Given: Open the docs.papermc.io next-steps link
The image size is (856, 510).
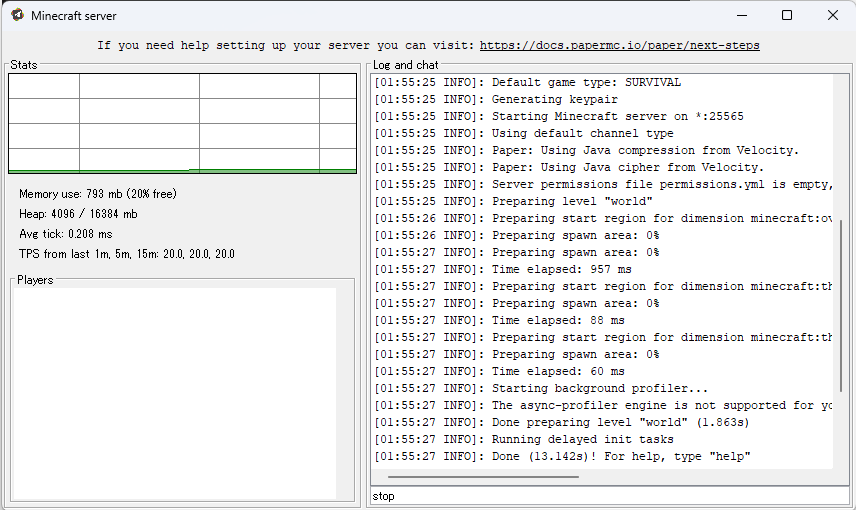Looking at the screenshot, I should [620, 45].
